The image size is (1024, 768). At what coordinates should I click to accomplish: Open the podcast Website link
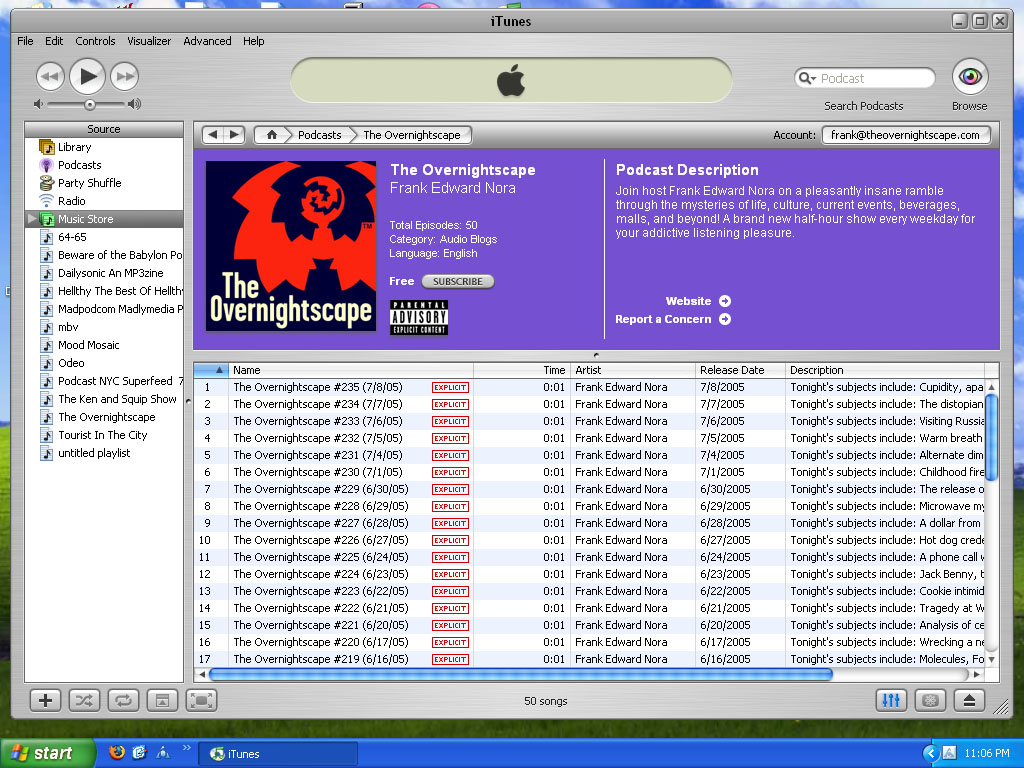click(x=698, y=301)
